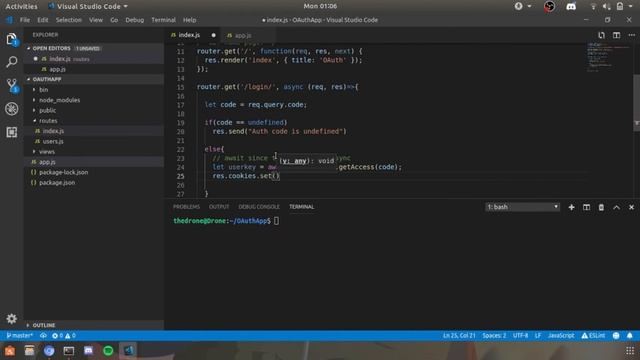Switch to the Debug Console tab

click(x=259, y=207)
